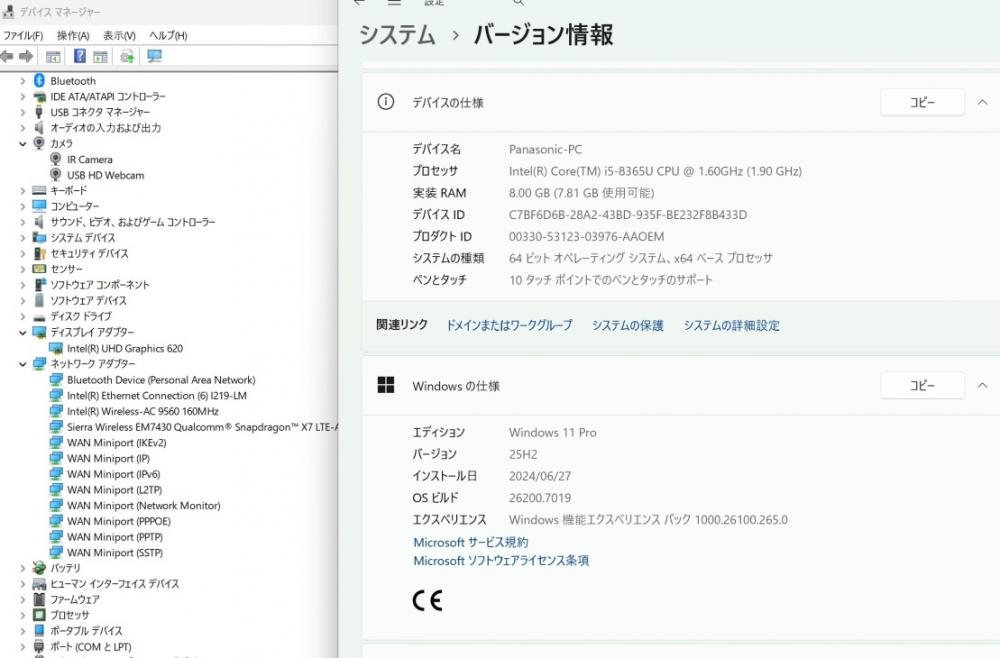Click the Panasonic-PC device name text

[545, 149]
